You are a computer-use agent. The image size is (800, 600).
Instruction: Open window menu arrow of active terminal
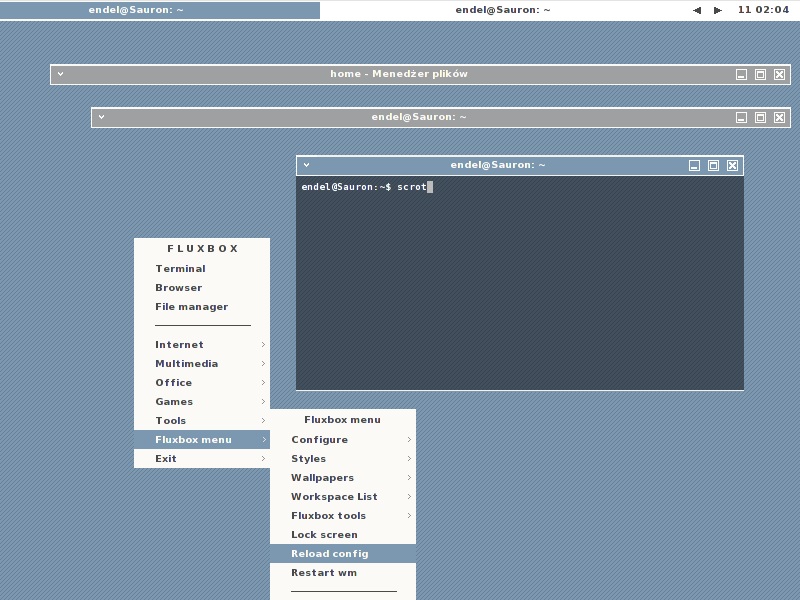tap(307, 165)
